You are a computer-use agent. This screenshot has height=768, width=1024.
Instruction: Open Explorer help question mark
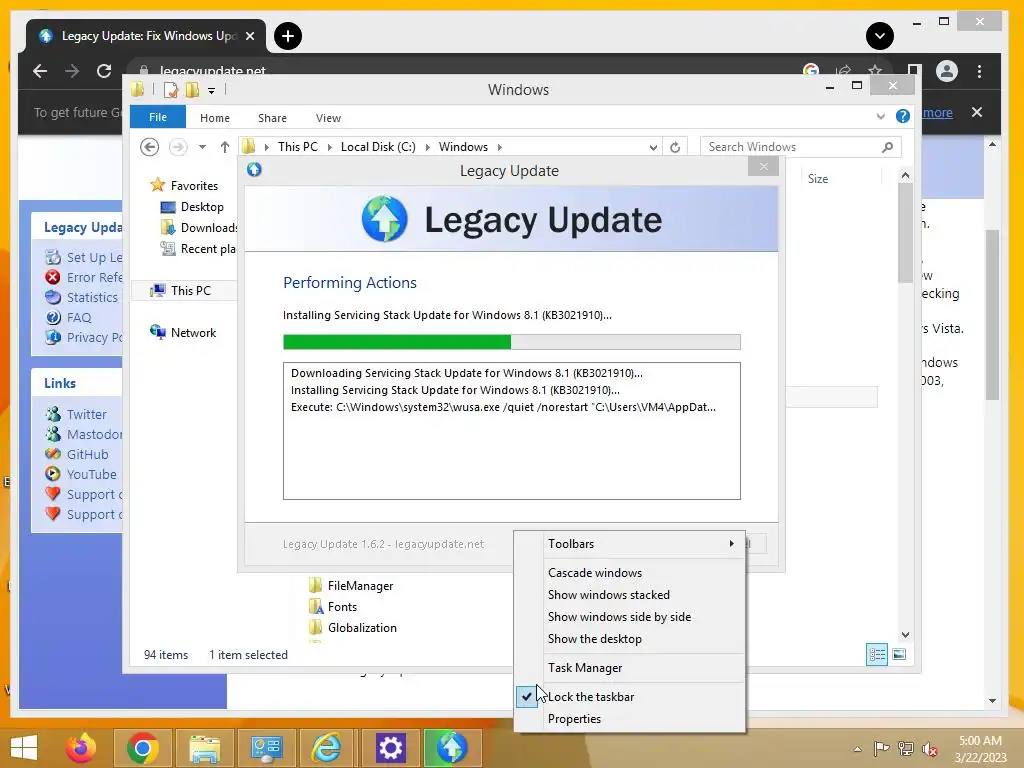[x=903, y=116]
